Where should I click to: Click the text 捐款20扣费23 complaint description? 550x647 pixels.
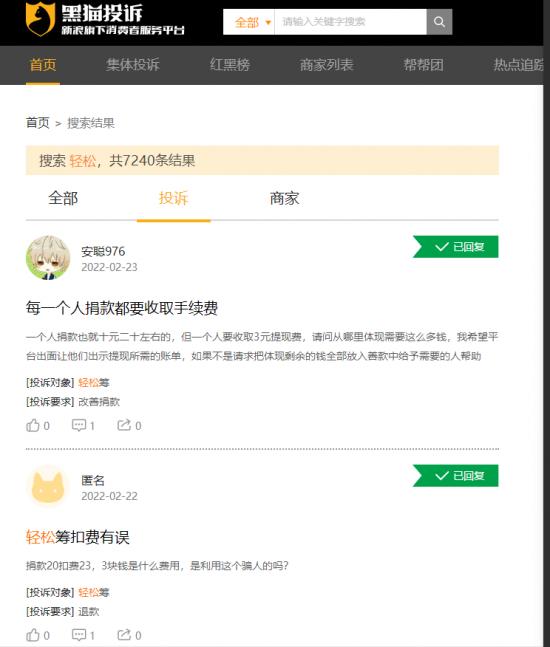coord(157,565)
